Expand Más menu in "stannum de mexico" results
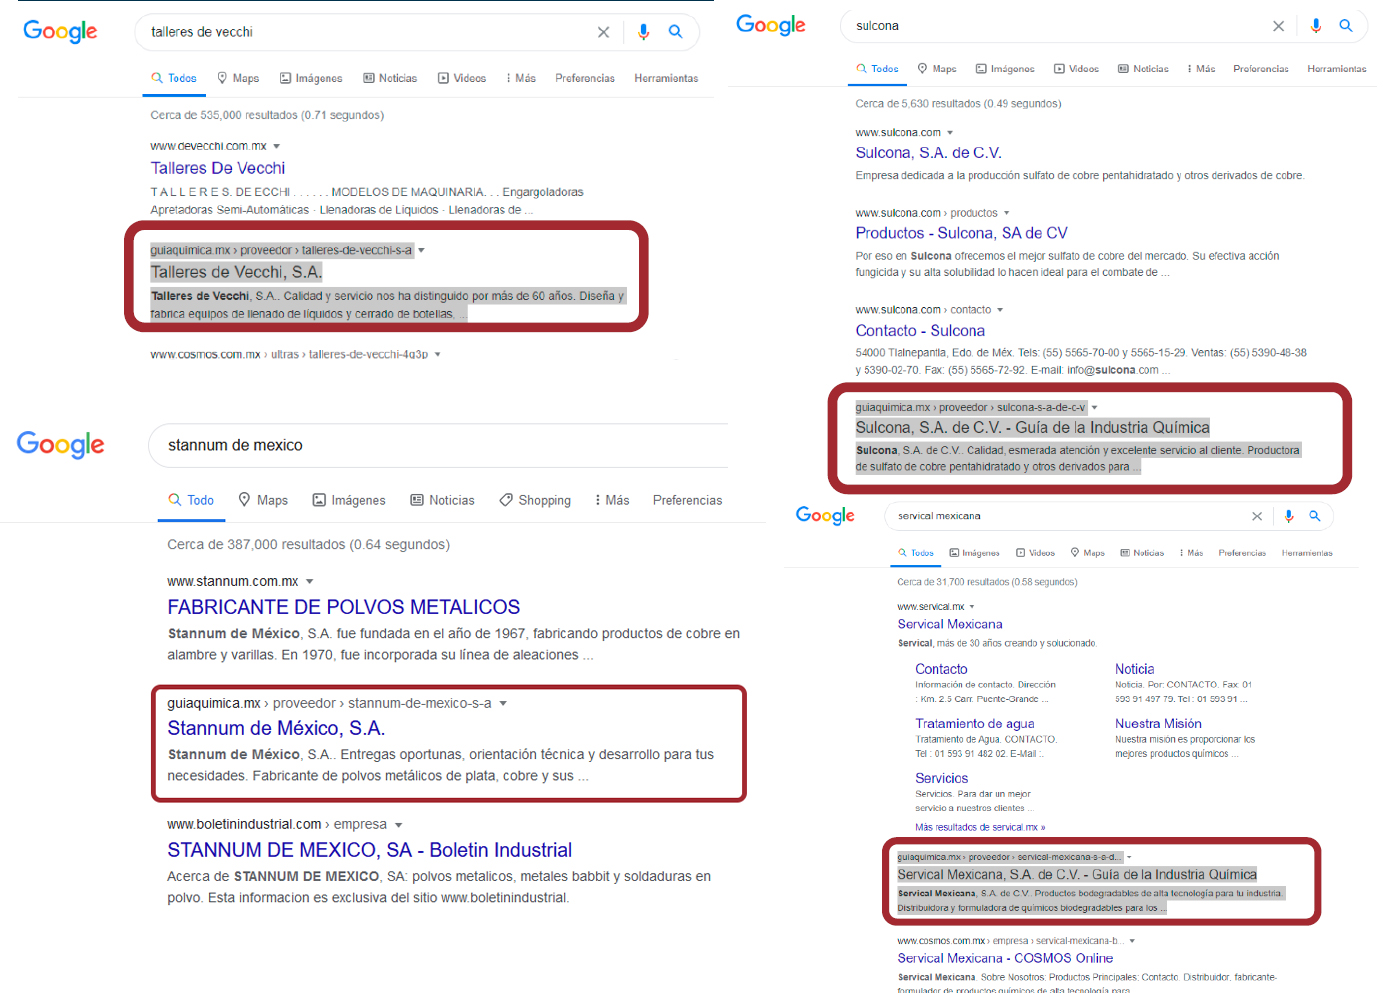Viewport: 1396px width, 993px height. point(612,500)
